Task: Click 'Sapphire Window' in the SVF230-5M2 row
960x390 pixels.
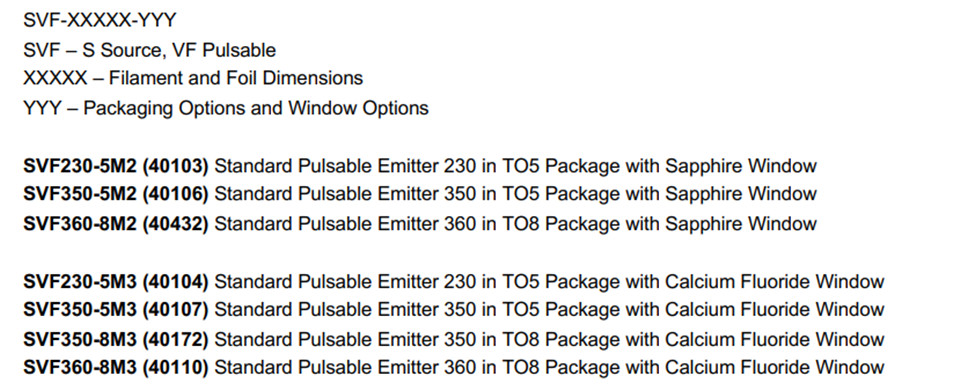Action: (741, 166)
